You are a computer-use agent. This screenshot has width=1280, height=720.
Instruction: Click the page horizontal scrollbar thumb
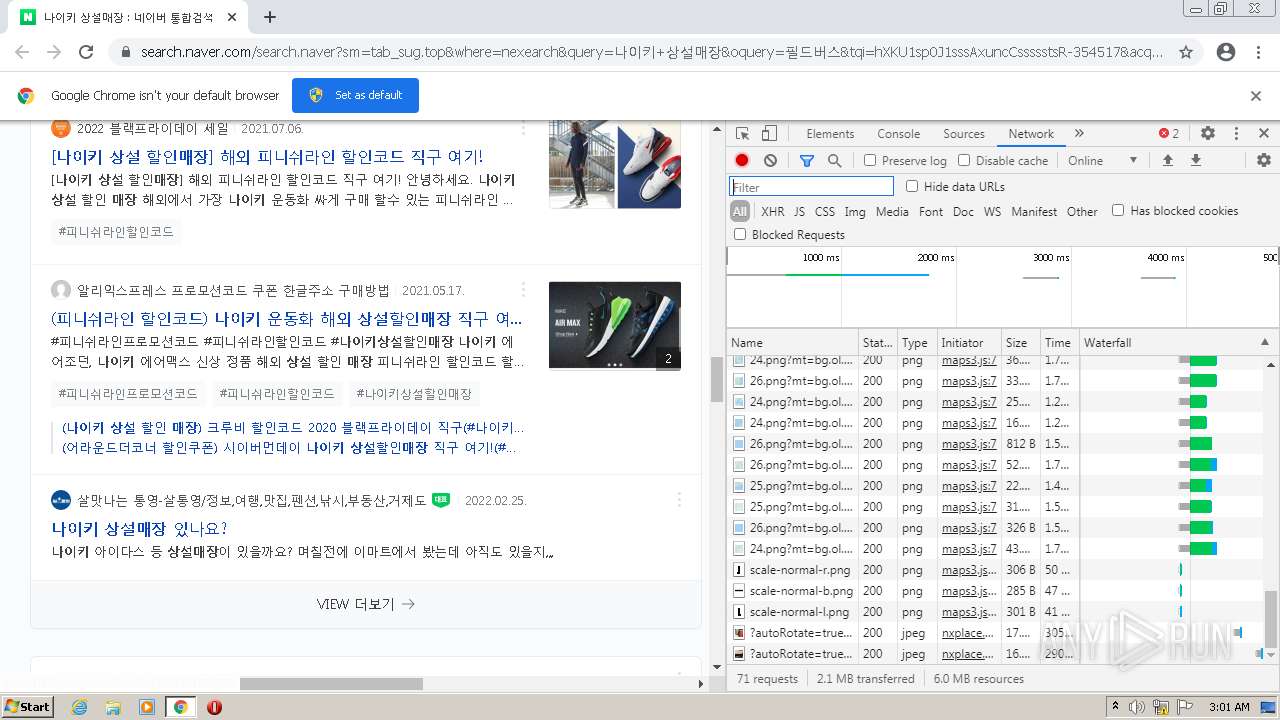(331, 684)
